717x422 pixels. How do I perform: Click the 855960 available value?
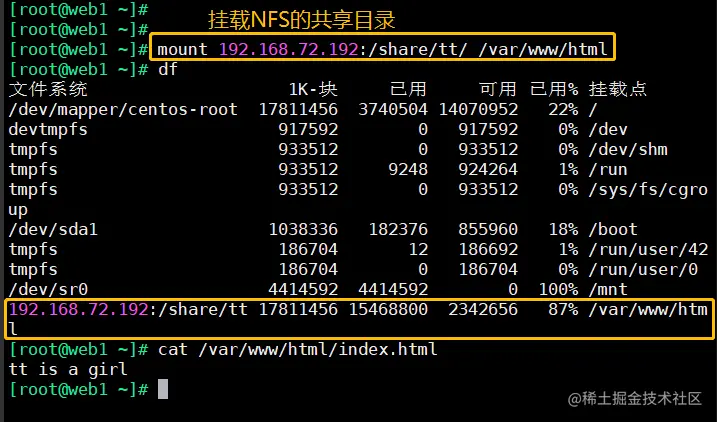[x=488, y=229]
